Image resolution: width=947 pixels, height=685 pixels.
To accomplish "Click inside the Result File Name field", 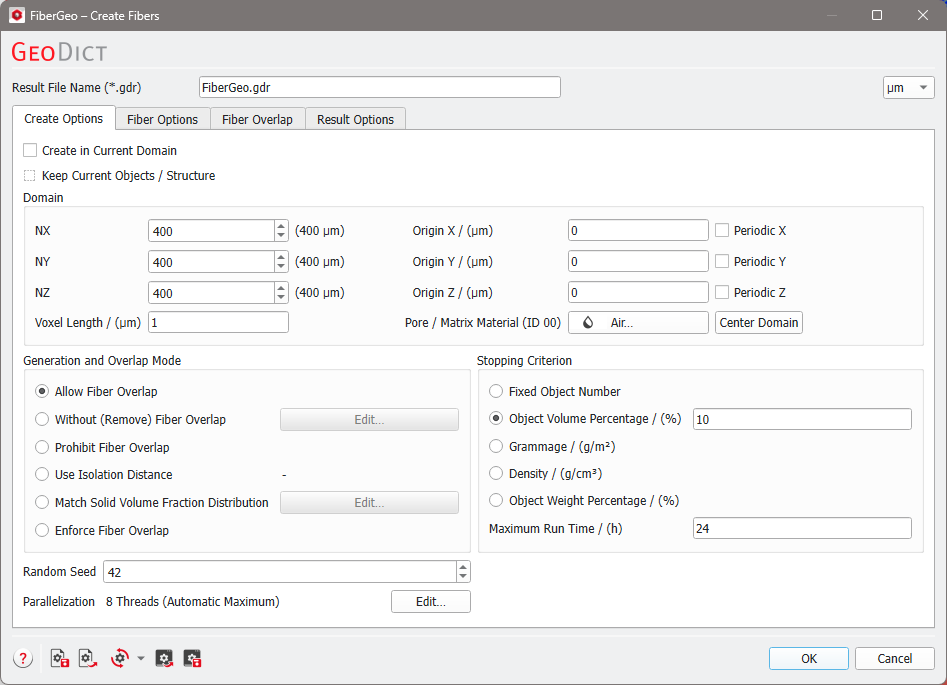I will point(379,87).
